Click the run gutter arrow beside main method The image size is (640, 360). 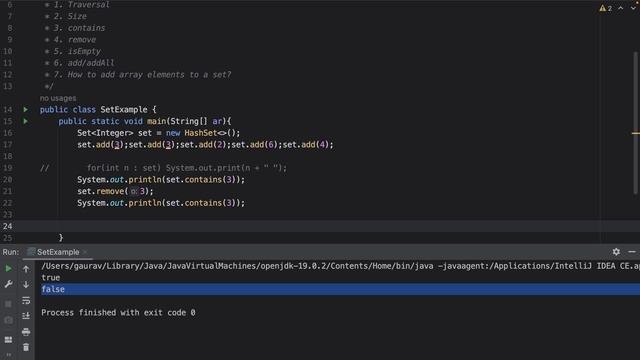coord(26,121)
